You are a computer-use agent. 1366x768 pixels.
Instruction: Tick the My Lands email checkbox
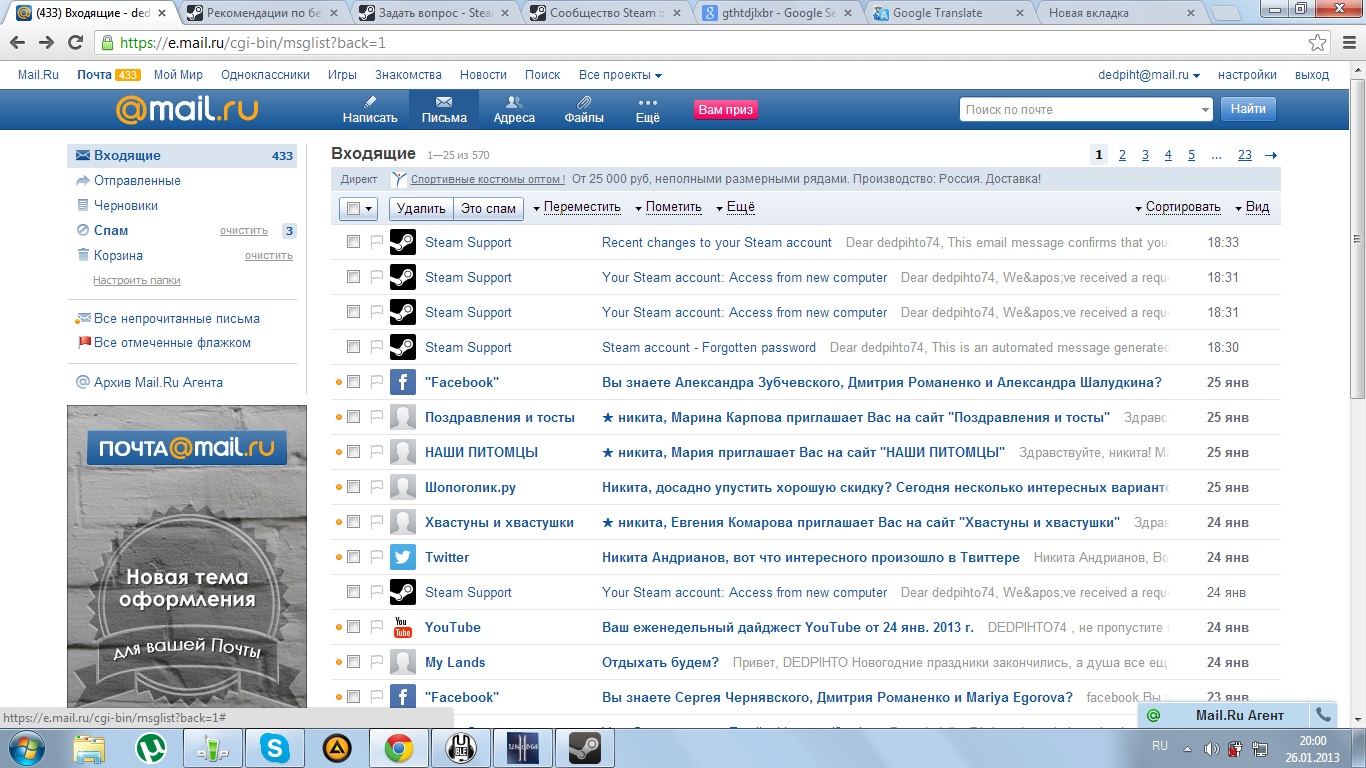[x=353, y=662]
